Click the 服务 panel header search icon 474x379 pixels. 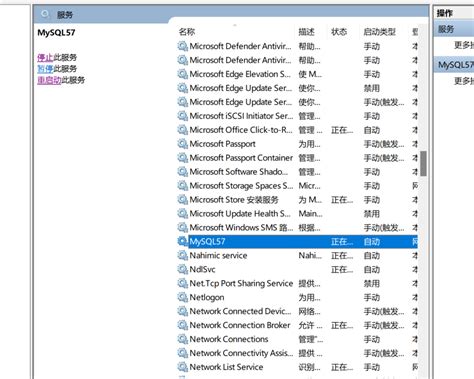coord(45,14)
